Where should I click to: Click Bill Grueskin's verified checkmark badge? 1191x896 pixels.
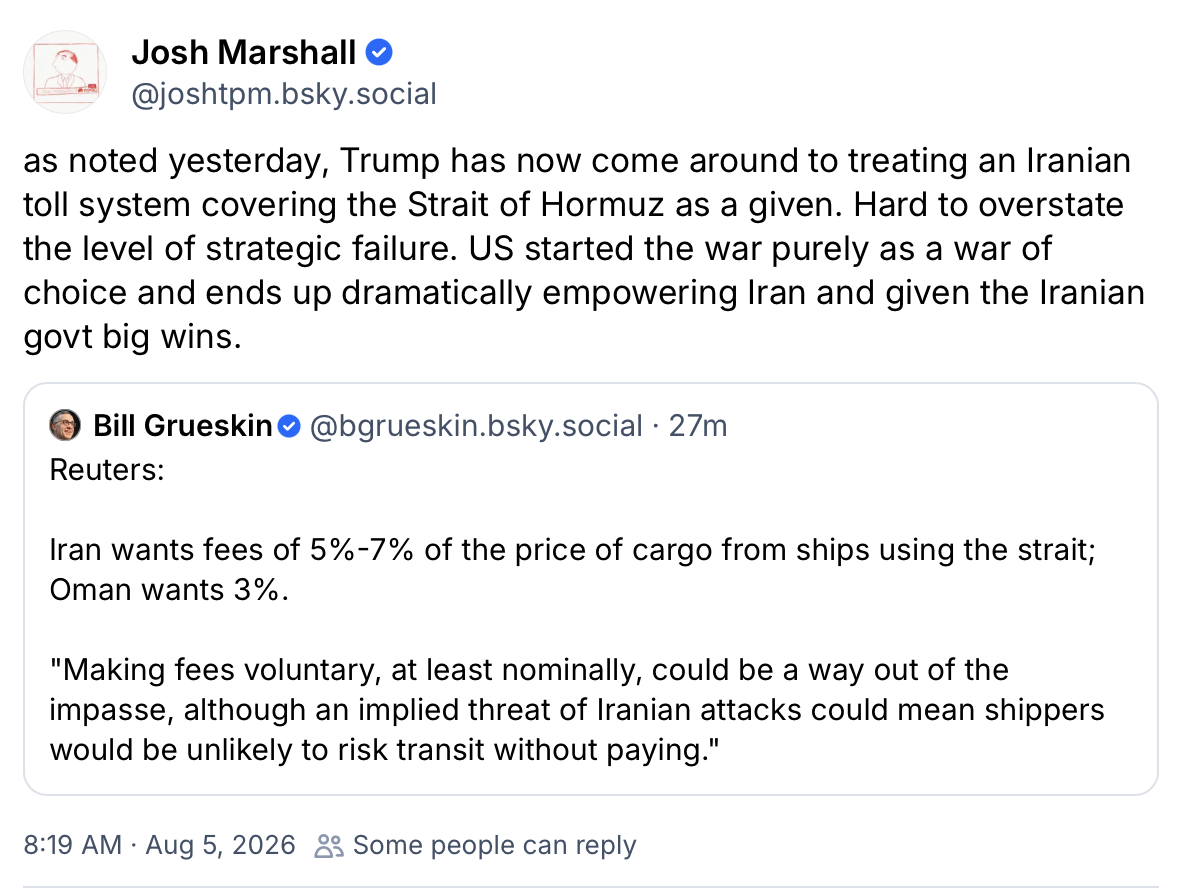pyautogui.click(x=289, y=426)
